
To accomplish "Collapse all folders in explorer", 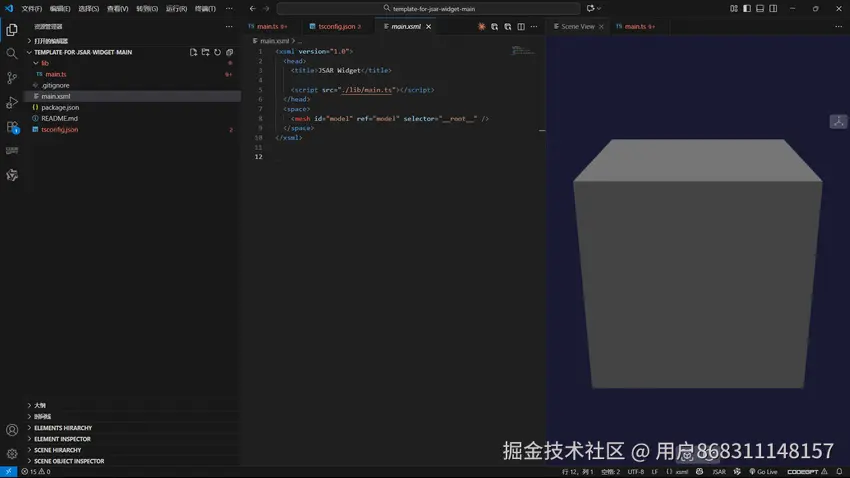I will 229,52.
